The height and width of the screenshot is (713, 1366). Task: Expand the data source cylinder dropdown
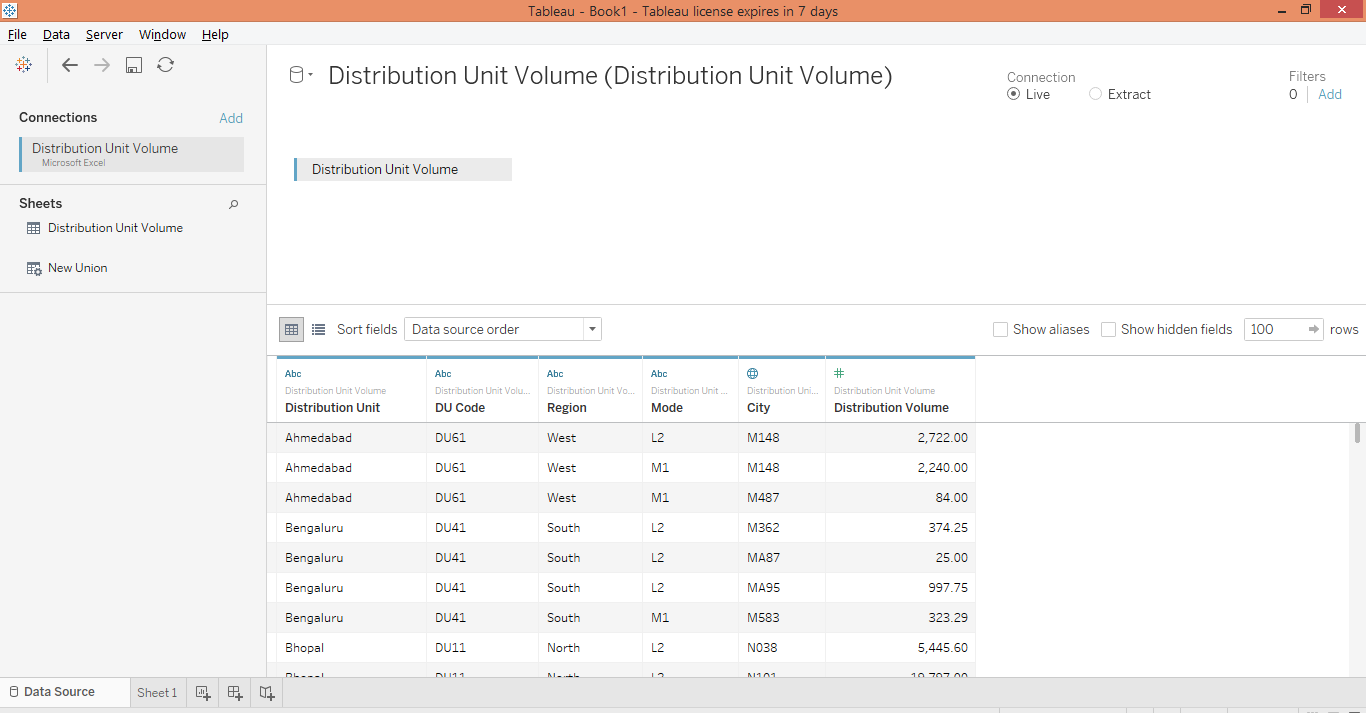tap(301, 75)
